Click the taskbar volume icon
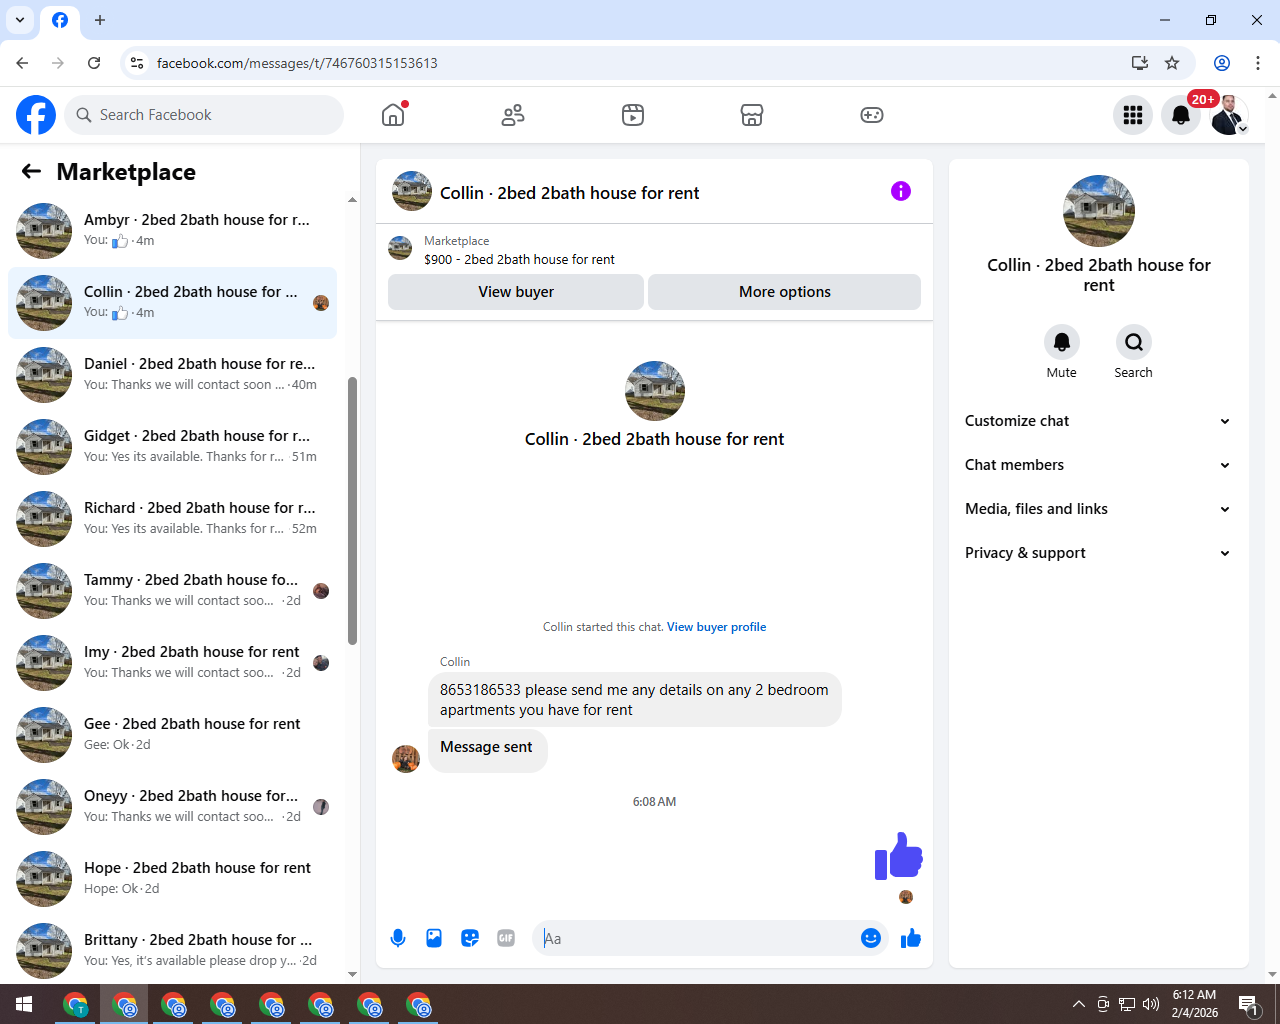The height and width of the screenshot is (1024, 1280). tap(1151, 1004)
